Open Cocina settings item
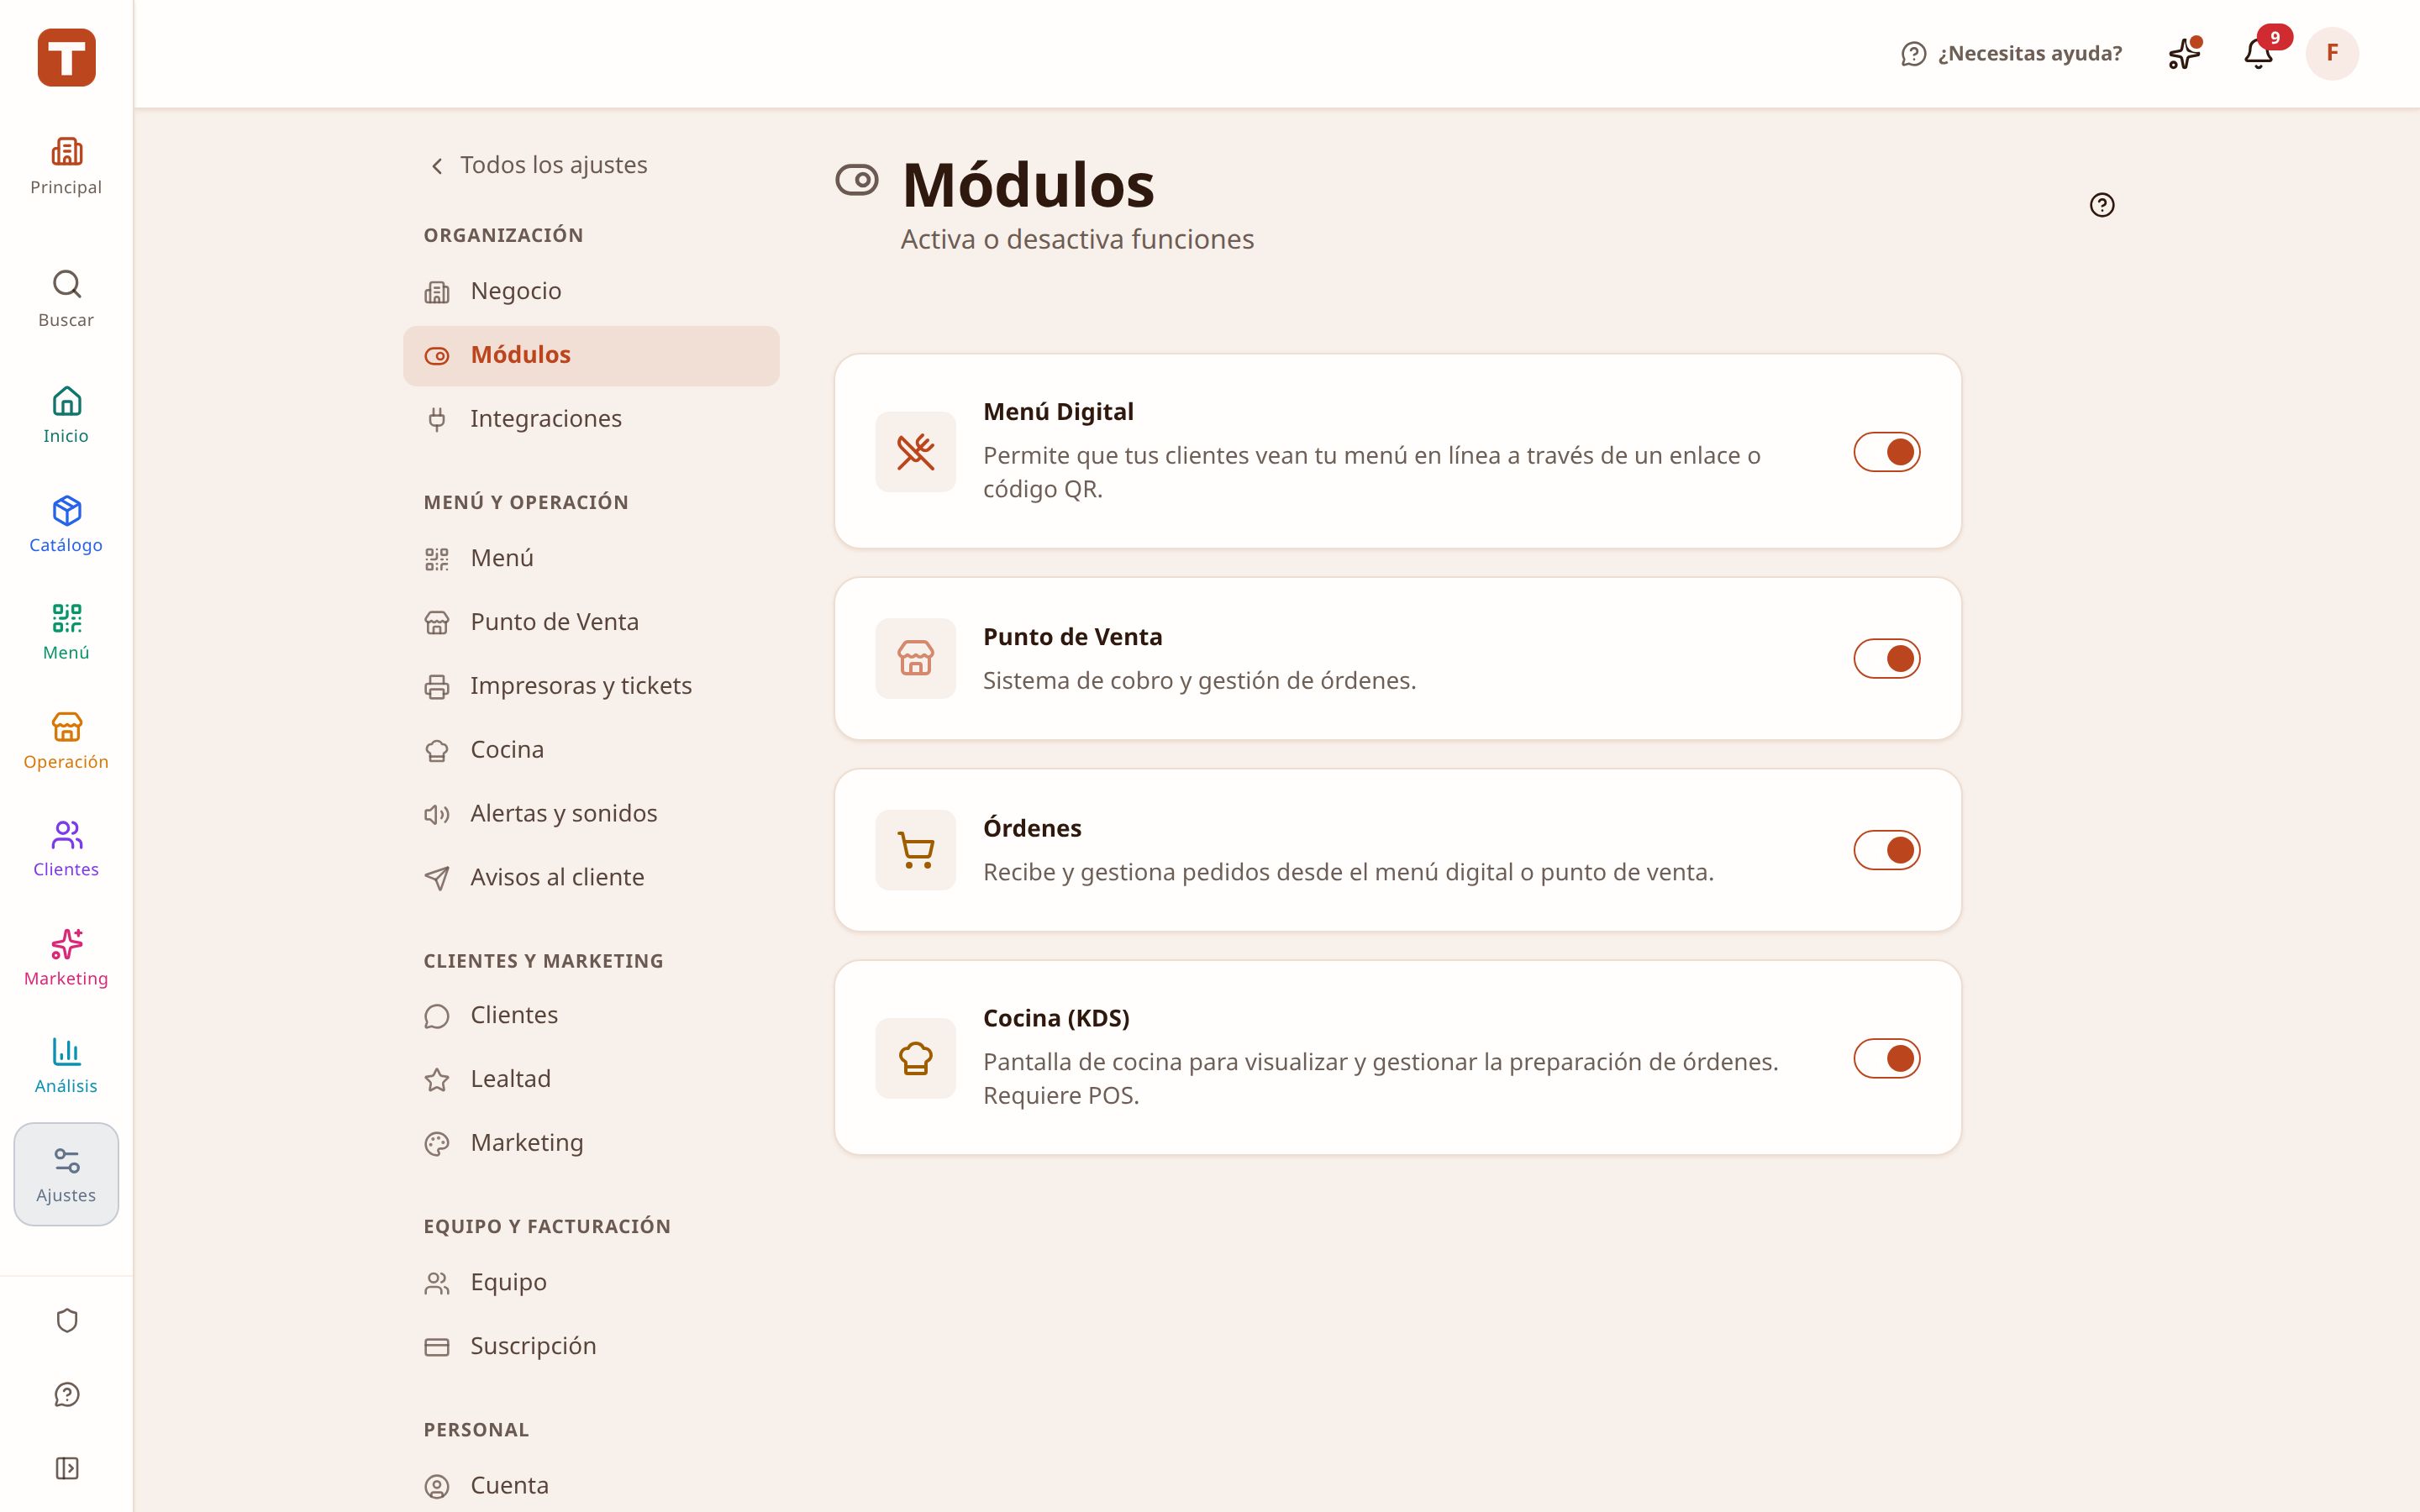Screen dimensions: 2420x1512 [x=591, y=750]
